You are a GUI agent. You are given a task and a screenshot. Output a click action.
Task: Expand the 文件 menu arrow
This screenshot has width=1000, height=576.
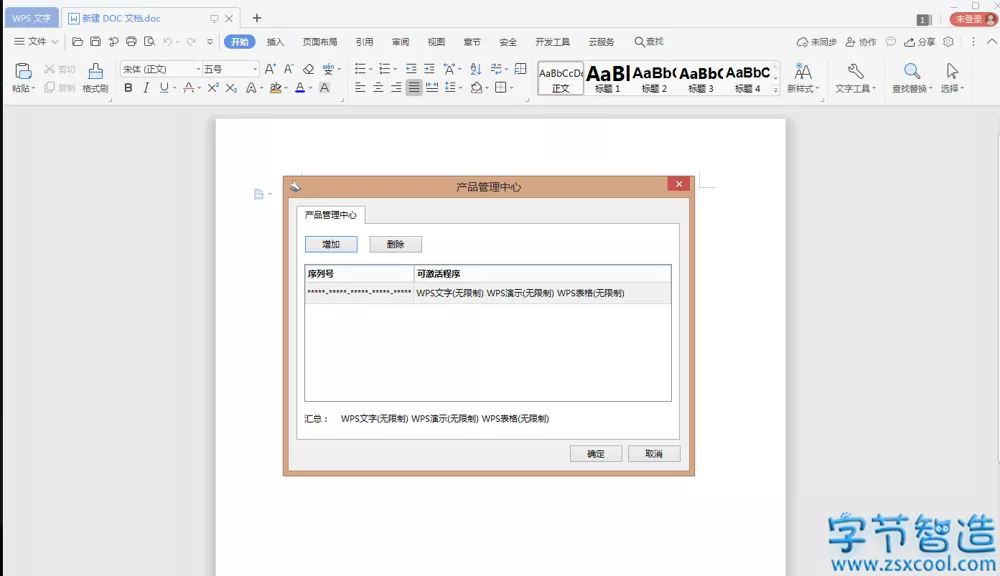tap(55, 41)
